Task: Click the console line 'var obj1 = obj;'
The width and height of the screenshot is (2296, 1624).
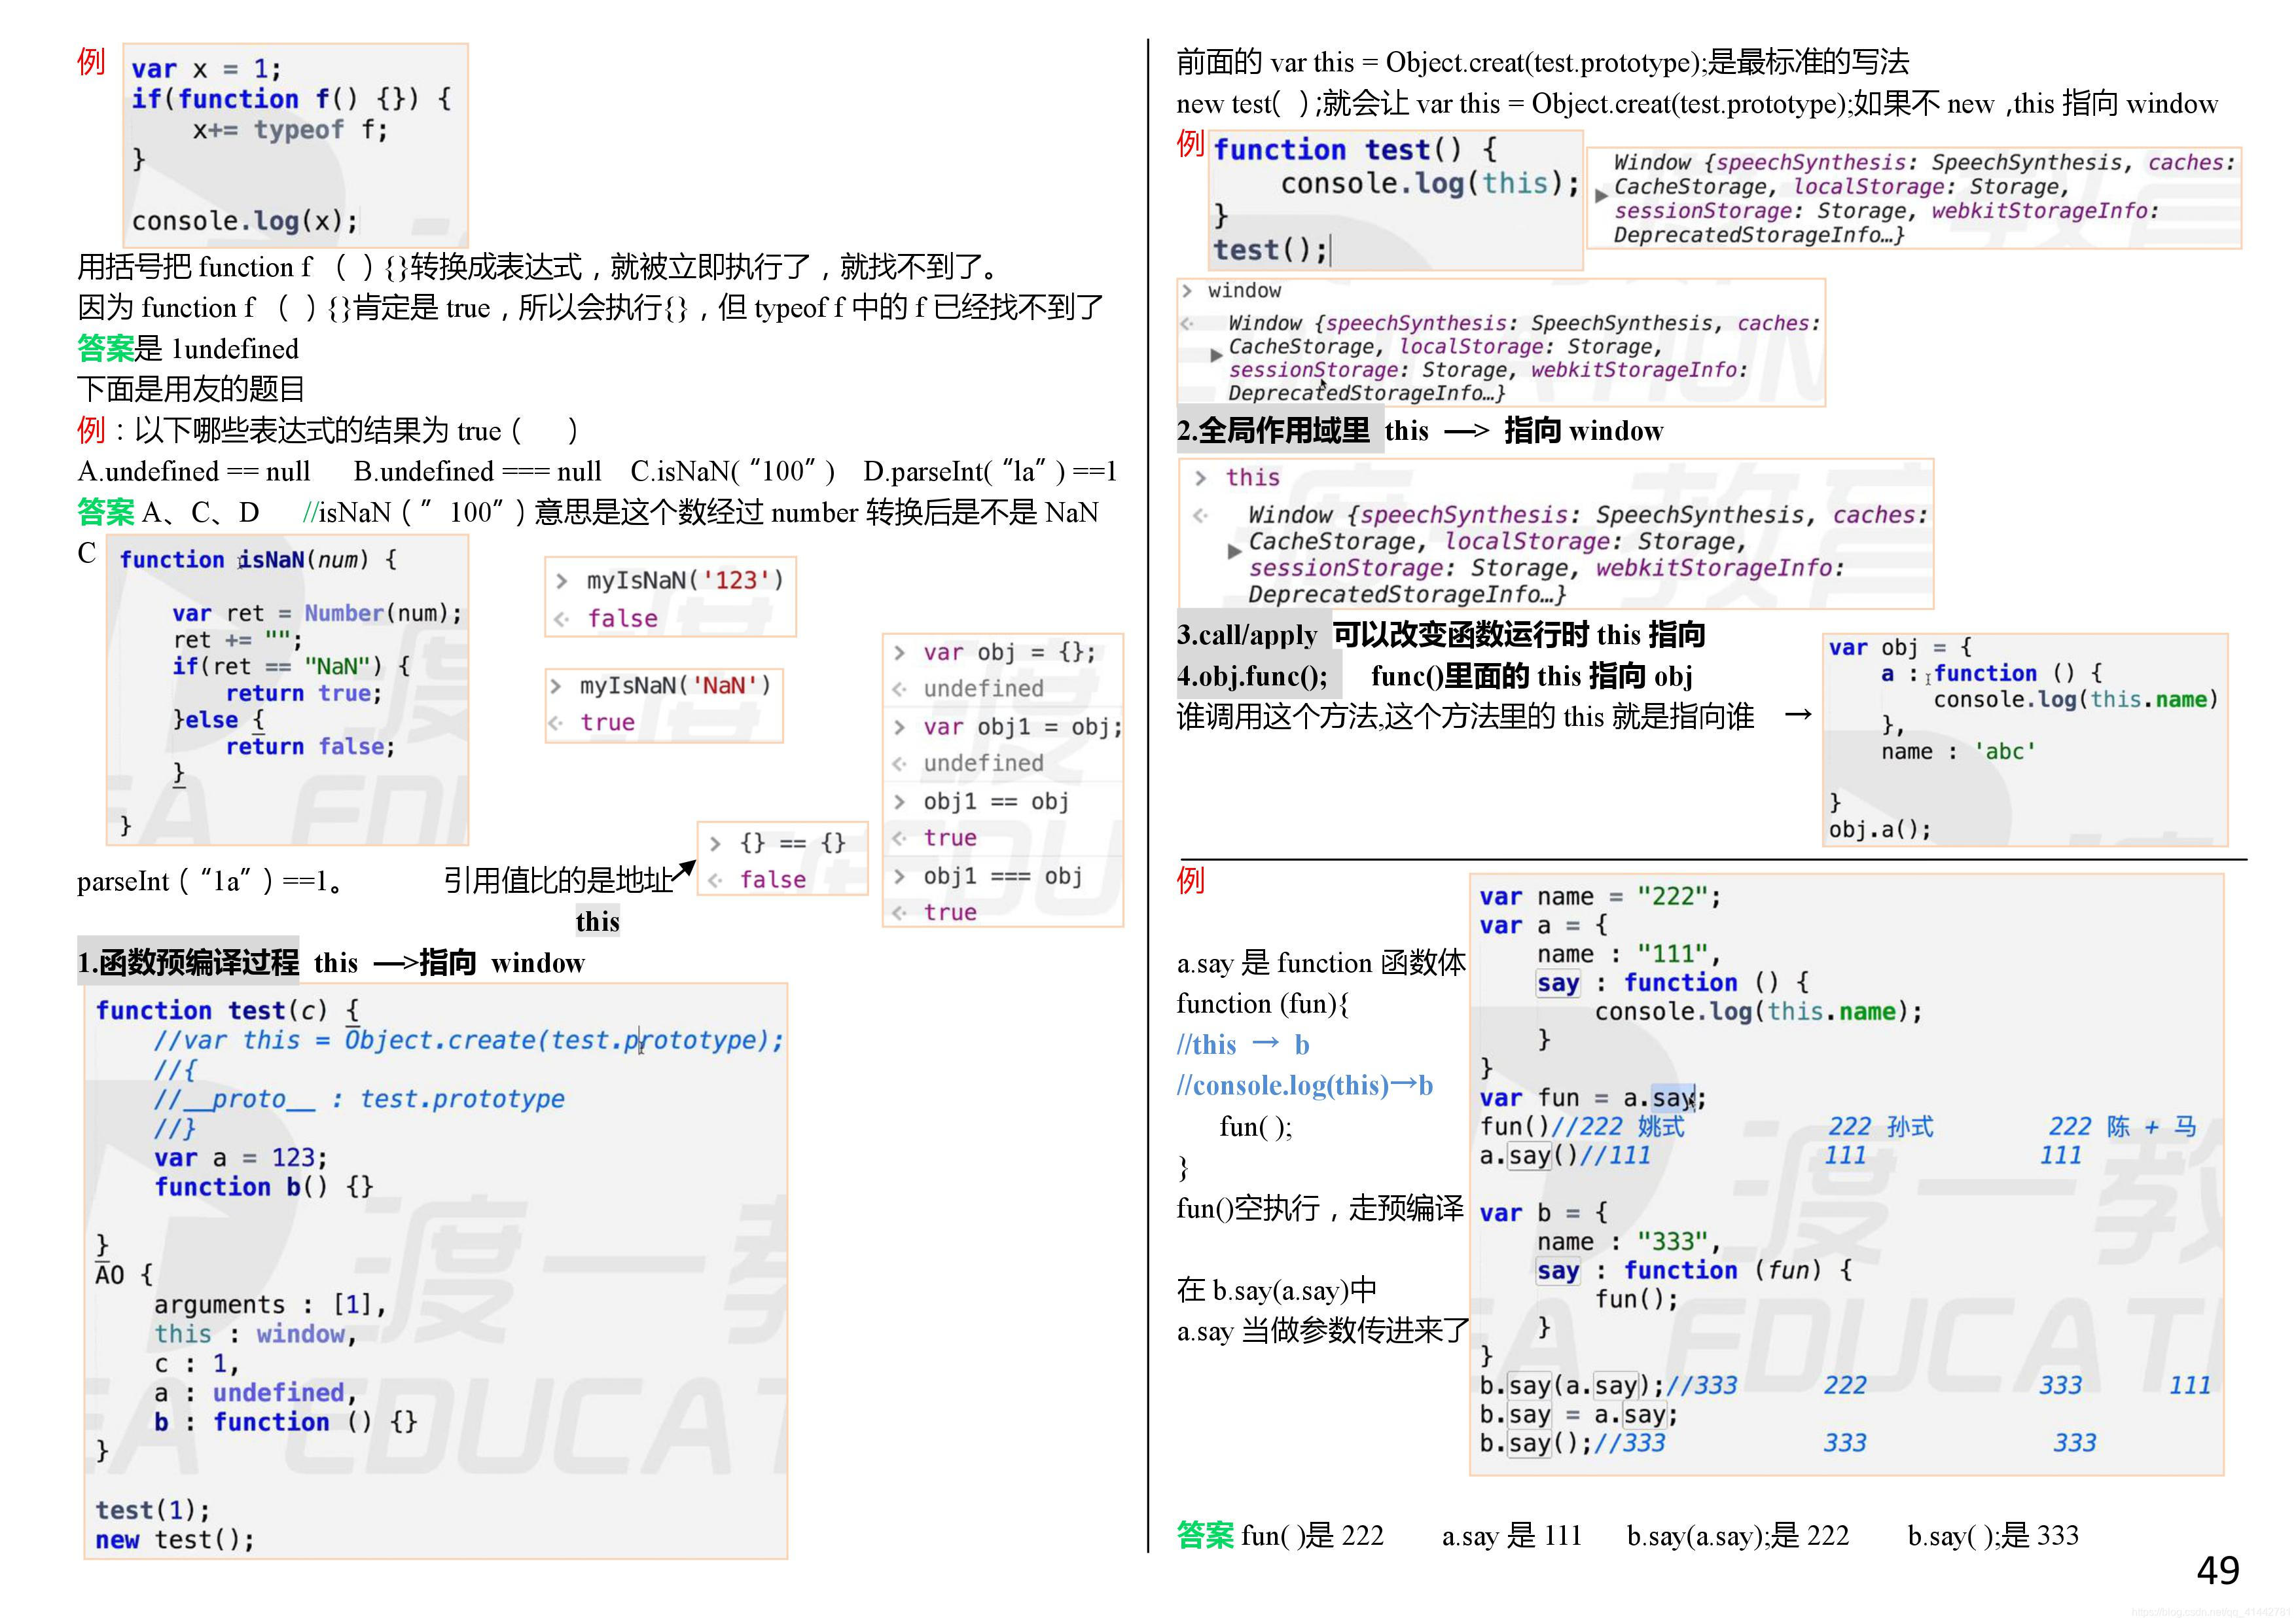Action: tap(1022, 727)
